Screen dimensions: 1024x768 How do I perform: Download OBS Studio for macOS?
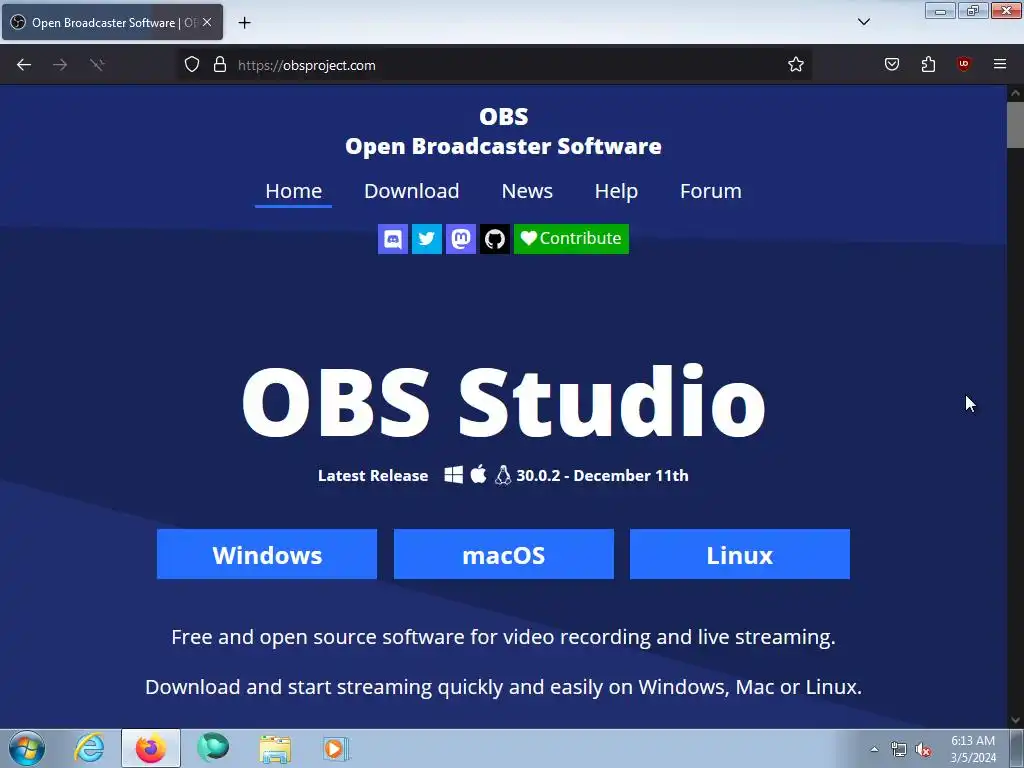[x=504, y=554]
